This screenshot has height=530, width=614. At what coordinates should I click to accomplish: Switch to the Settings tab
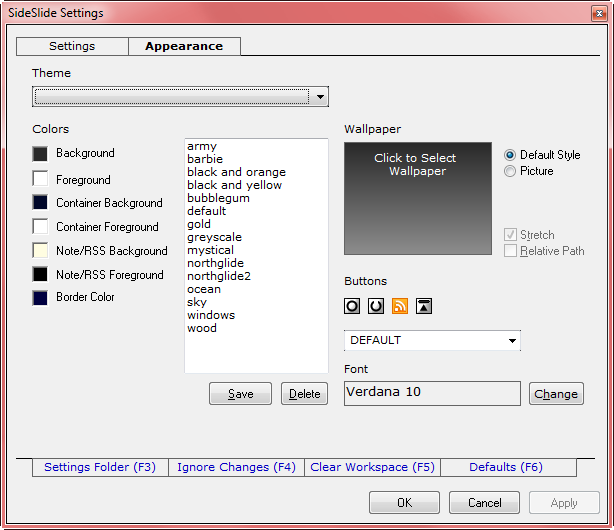pos(72,46)
